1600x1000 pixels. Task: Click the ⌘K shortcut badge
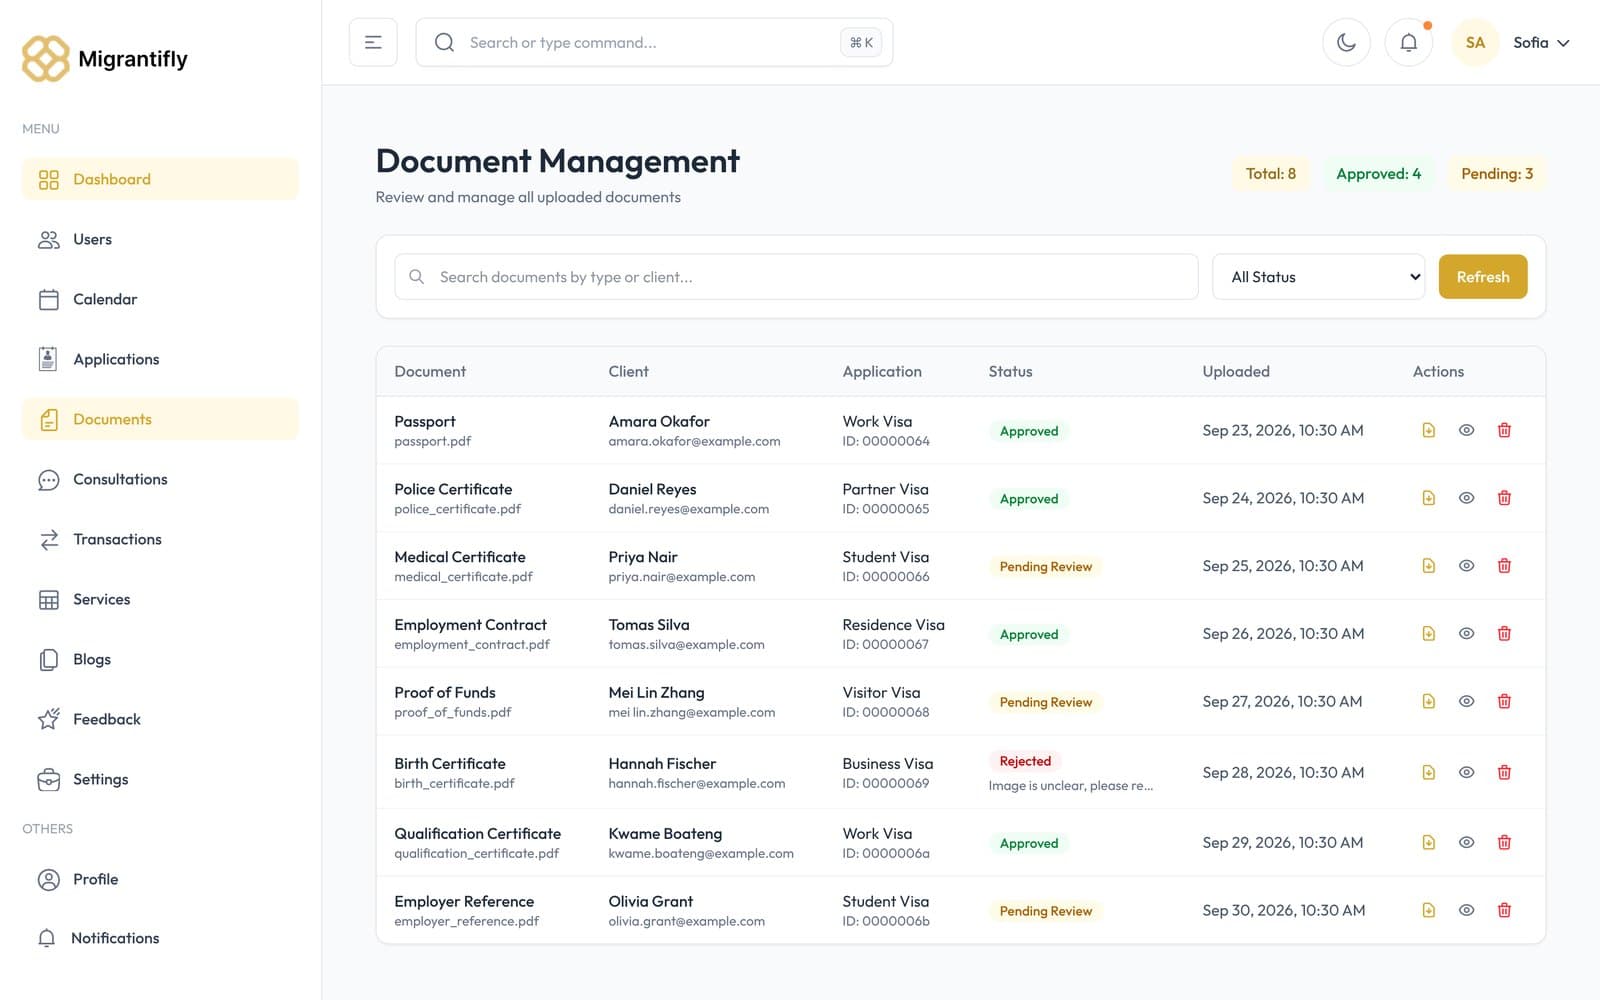tap(861, 42)
